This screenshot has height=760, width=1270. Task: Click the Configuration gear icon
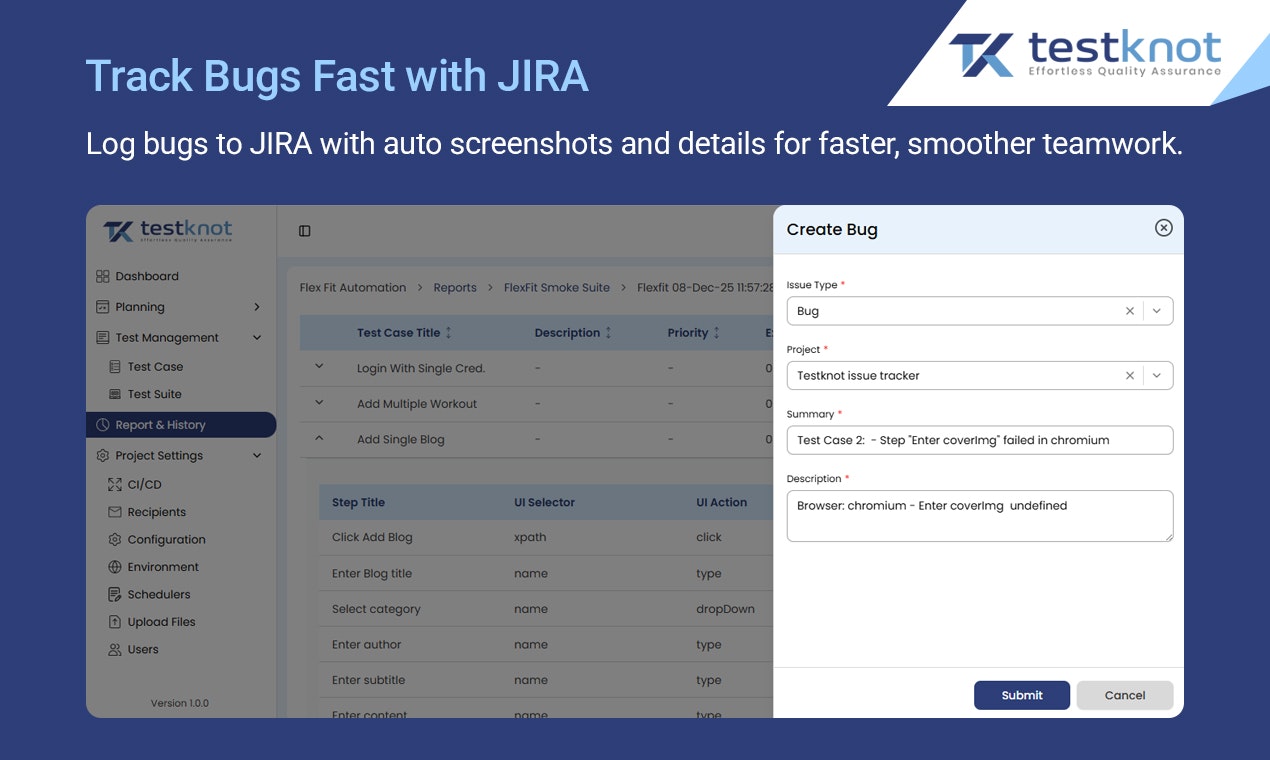click(115, 539)
